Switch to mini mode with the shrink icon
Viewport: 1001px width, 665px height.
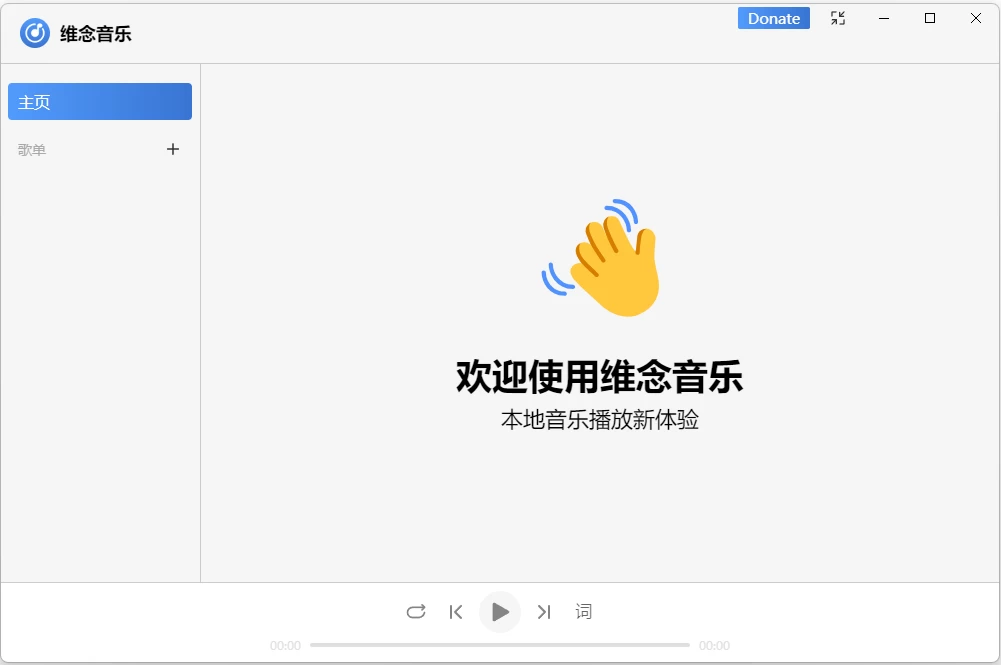point(838,18)
